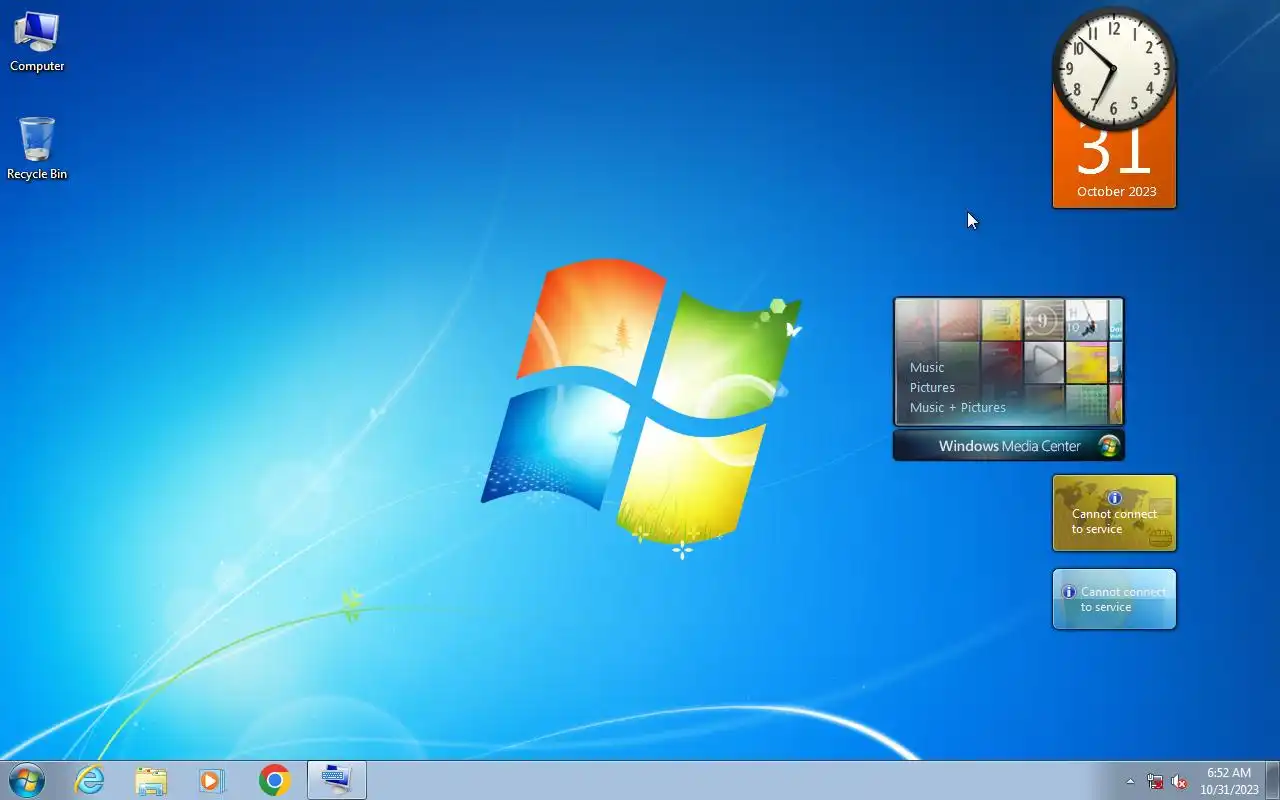Click the yellow gadget 'Cannot connect to service' text
The image size is (1280, 800).
click(1114, 521)
